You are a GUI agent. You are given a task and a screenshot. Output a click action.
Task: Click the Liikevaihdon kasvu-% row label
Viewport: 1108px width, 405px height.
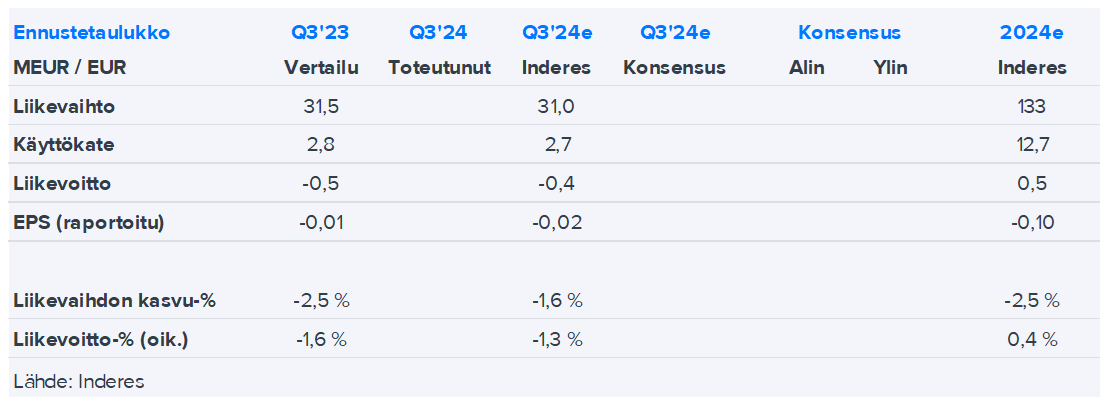(x=115, y=301)
